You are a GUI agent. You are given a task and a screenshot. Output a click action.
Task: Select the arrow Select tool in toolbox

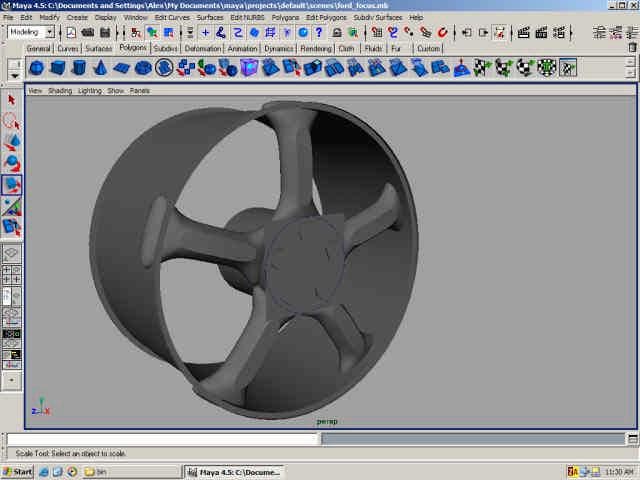click(12, 100)
